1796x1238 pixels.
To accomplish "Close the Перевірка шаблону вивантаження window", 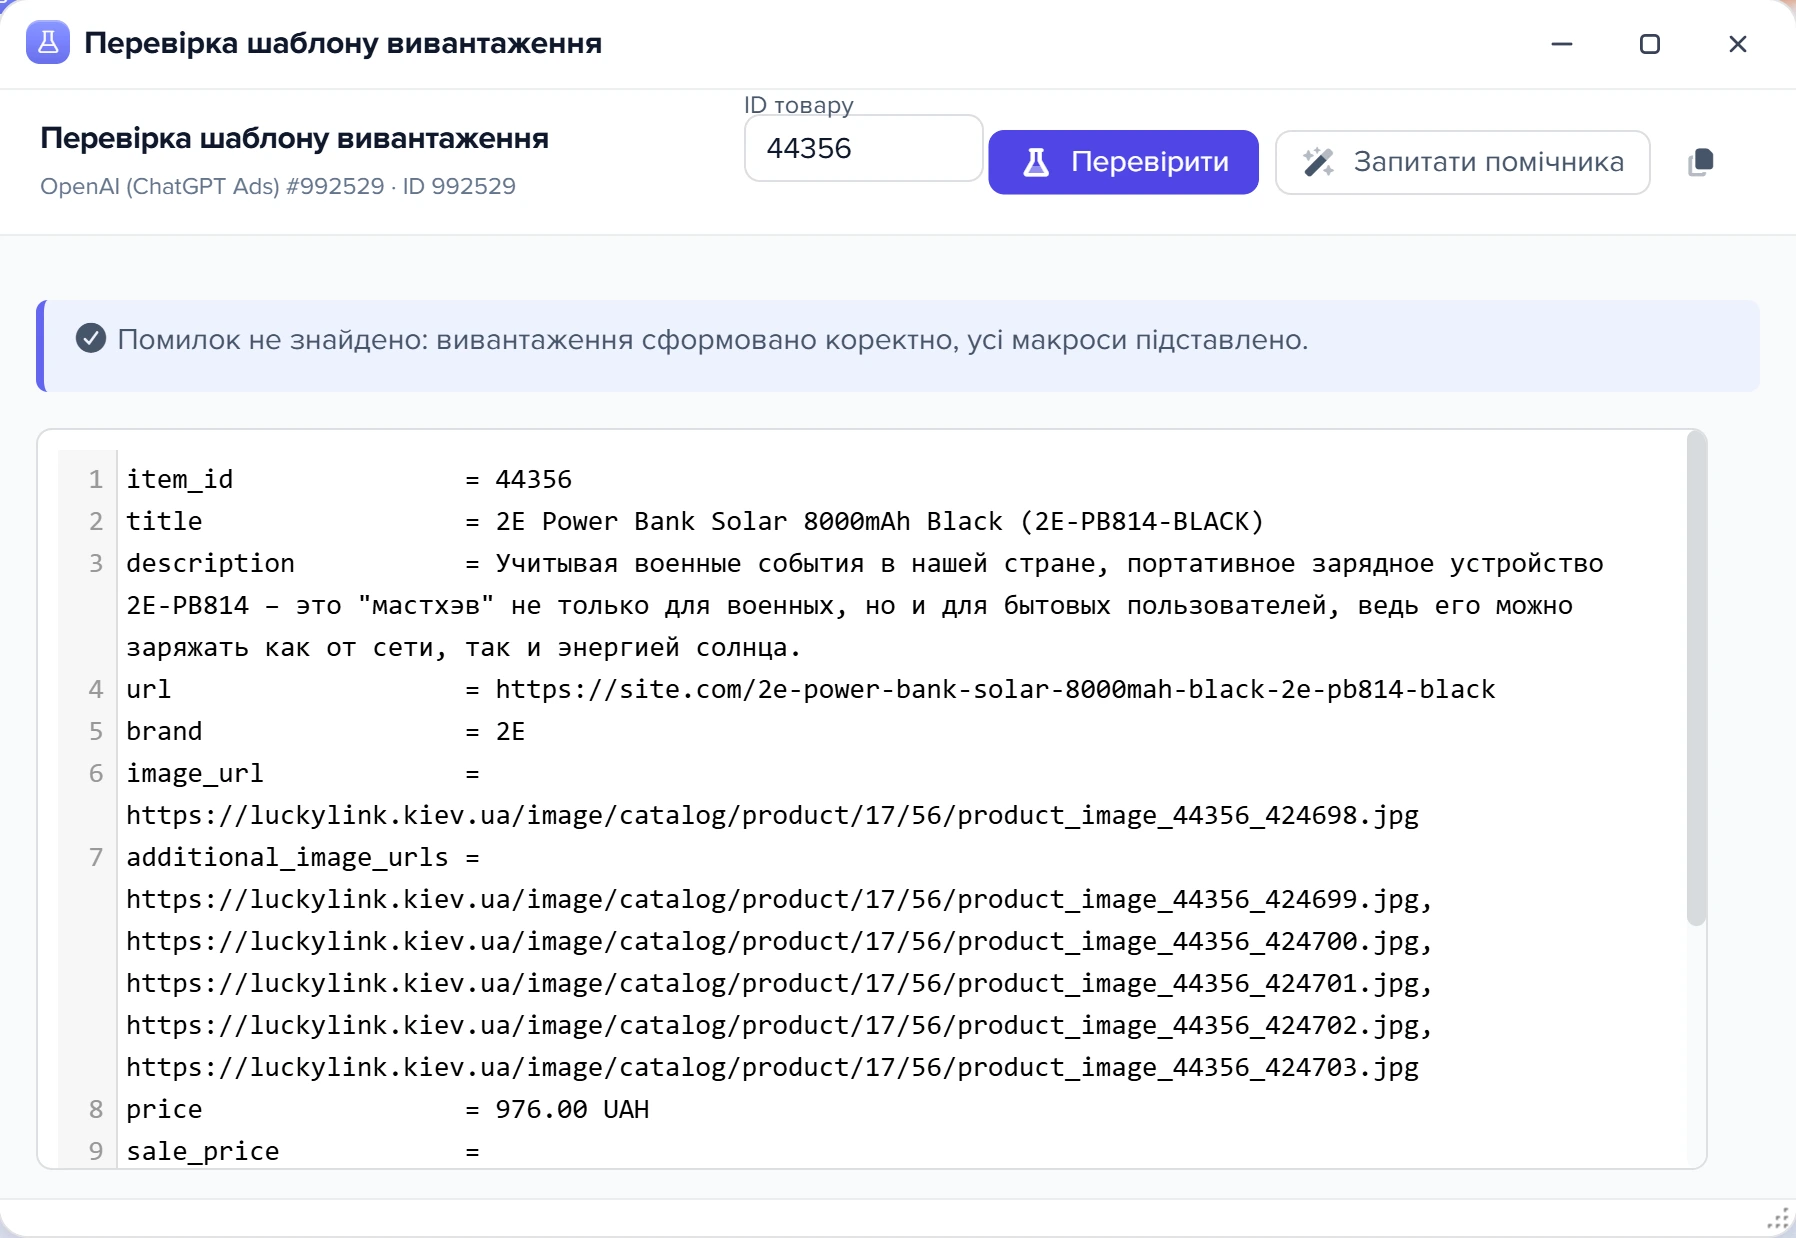I will click(x=1738, y=44).
